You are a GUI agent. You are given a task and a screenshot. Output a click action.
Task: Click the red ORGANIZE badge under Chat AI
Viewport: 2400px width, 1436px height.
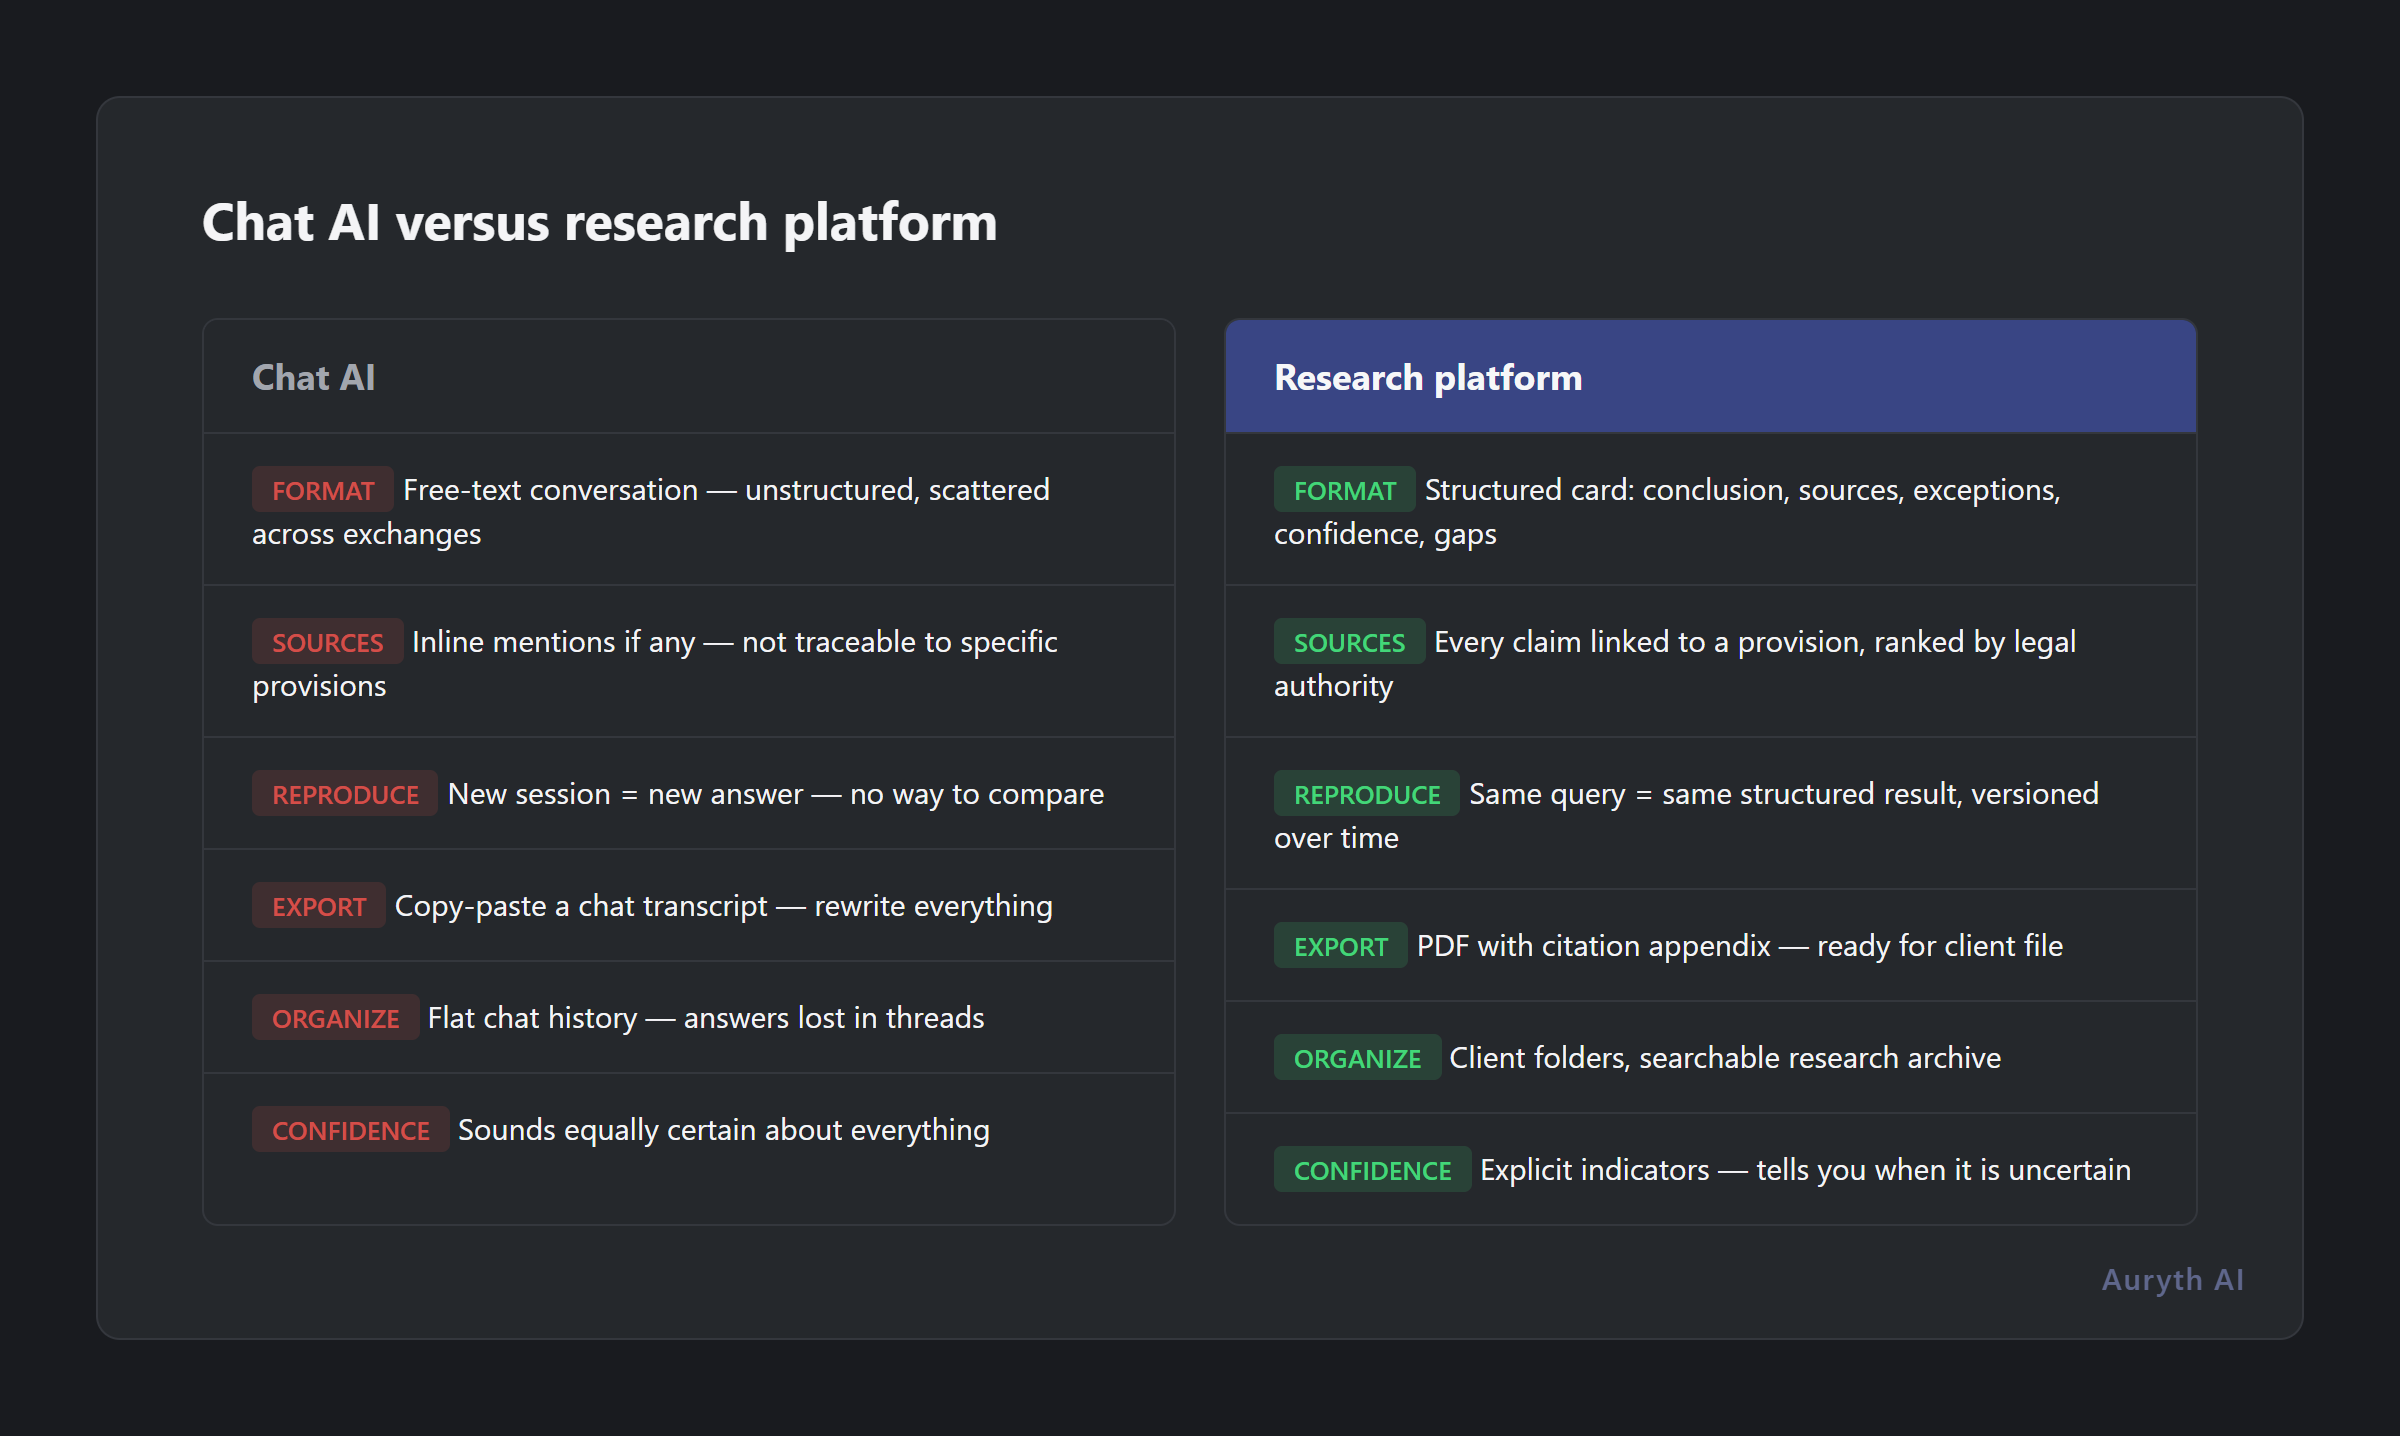pos(335,1017)
